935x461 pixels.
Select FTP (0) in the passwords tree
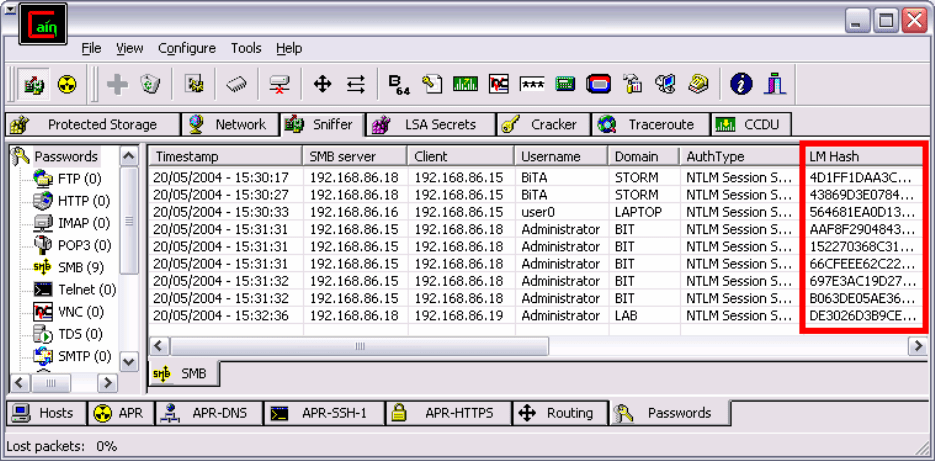[x=79, y=178]
